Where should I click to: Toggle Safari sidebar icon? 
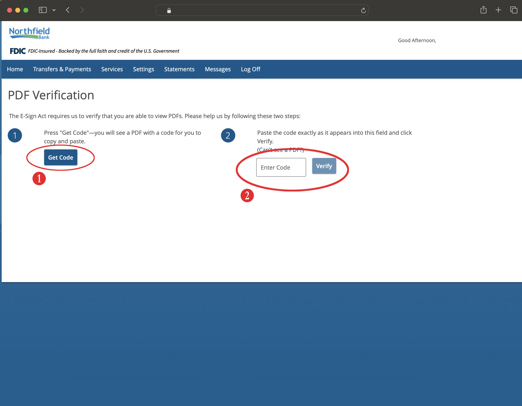click(x=43, y=10)
